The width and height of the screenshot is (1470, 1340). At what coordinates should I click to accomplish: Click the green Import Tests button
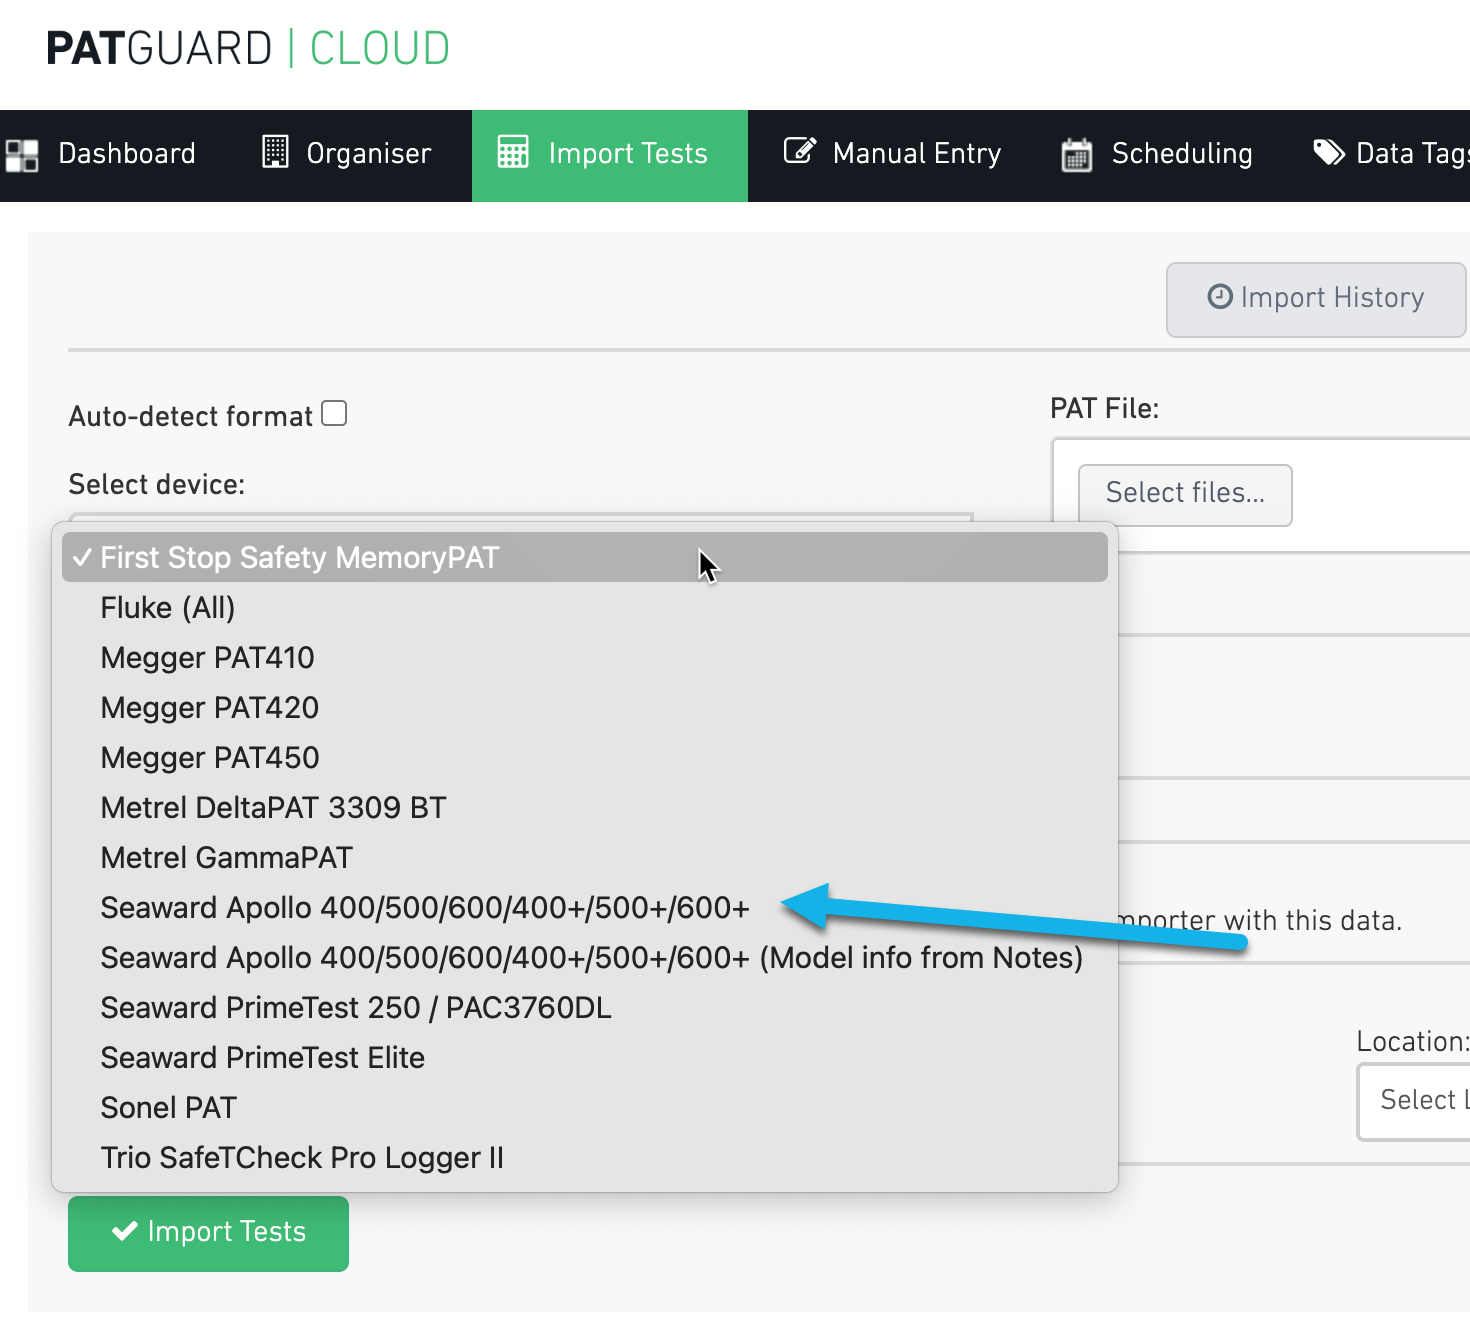click(x=208, y=1233)
